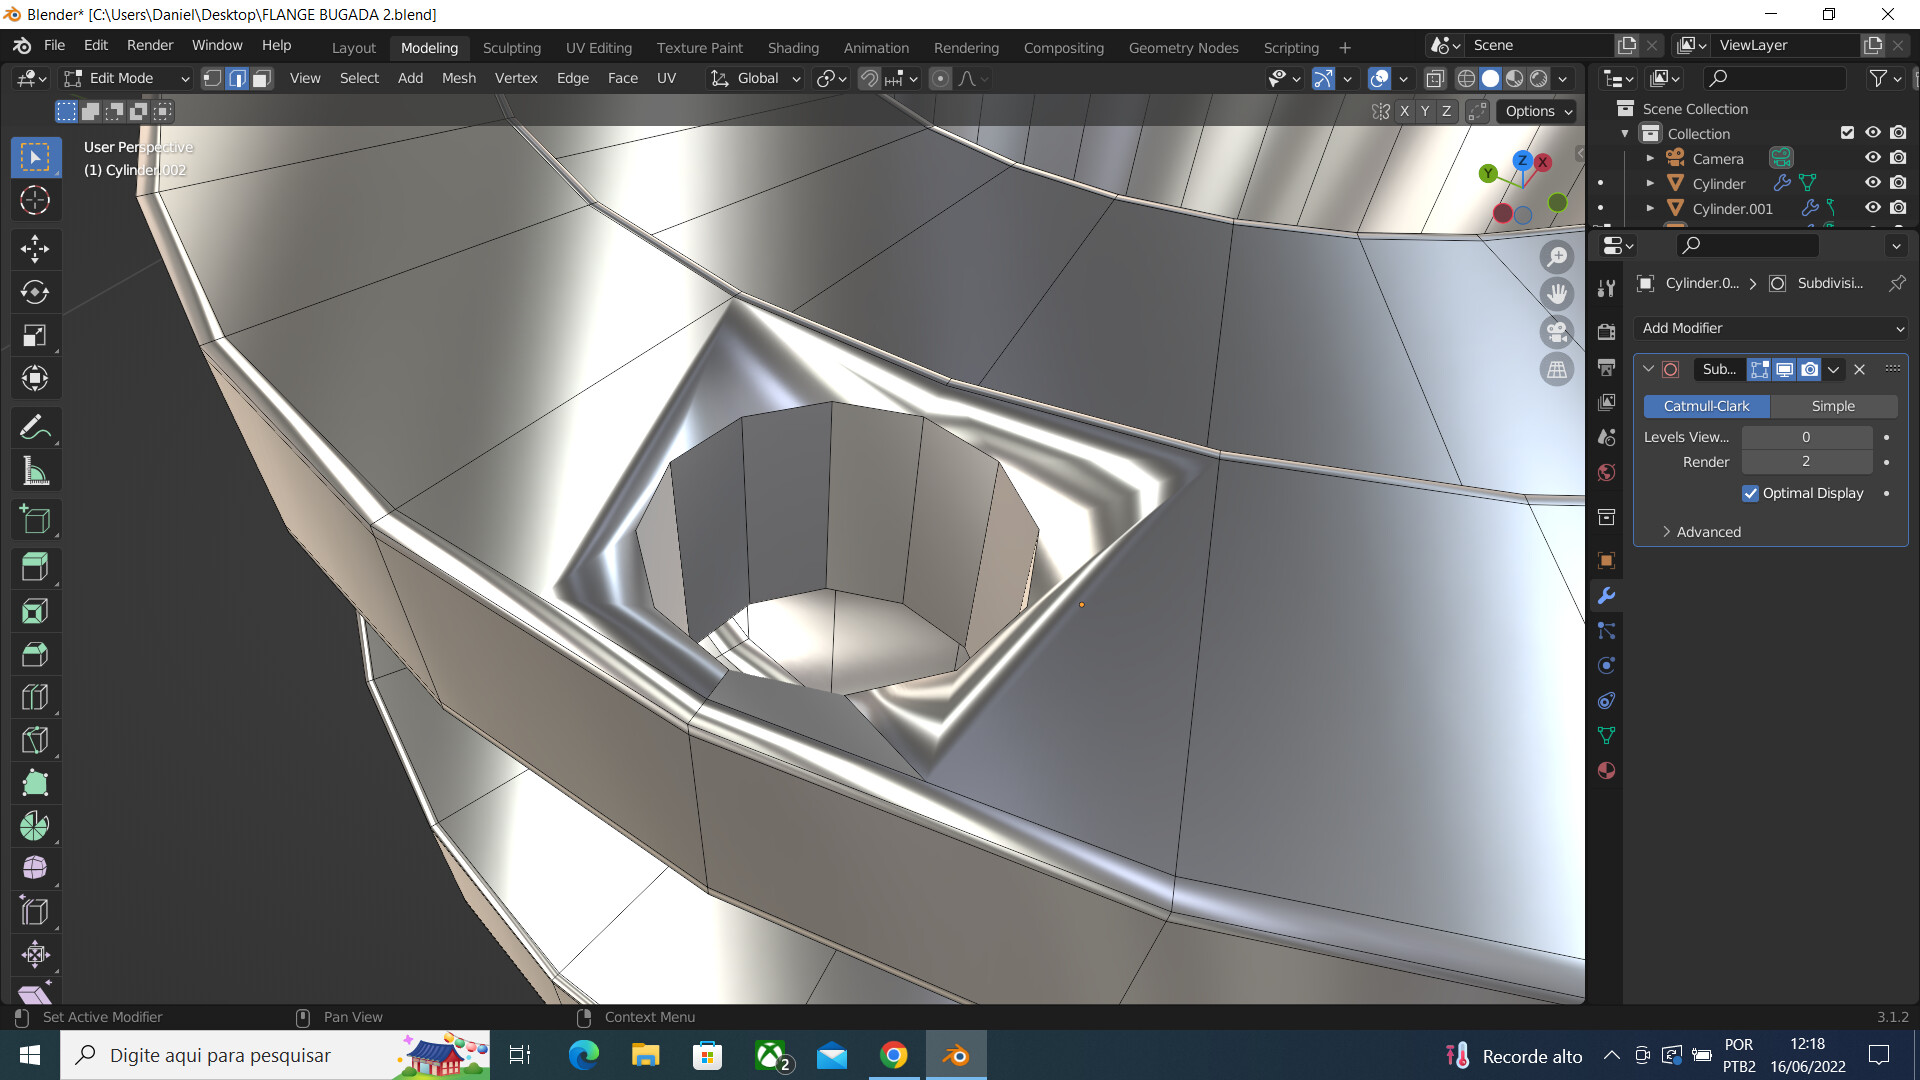Click the viewport zoom magnifier icon
The width and height of the screenshot is (1920, 1080).
point(1557,257)
